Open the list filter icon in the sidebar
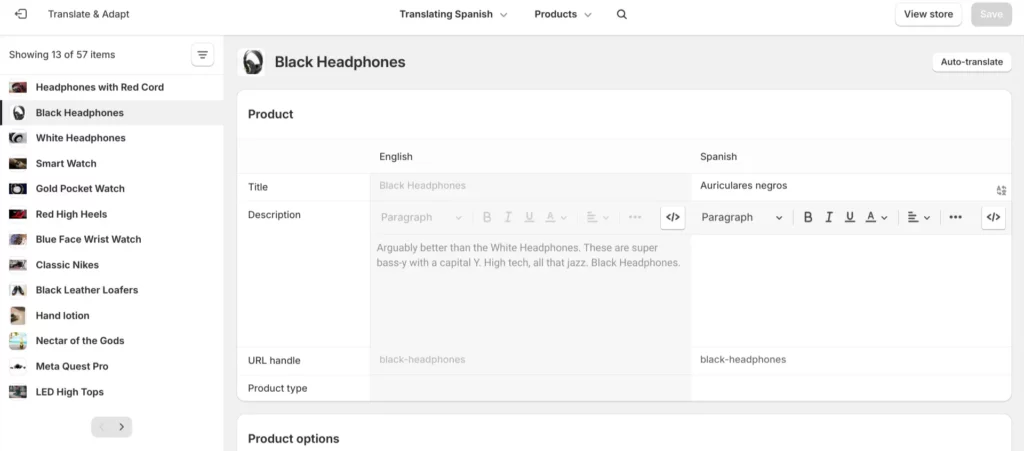Screen dimensions: 1024x451 pos(202,55)
